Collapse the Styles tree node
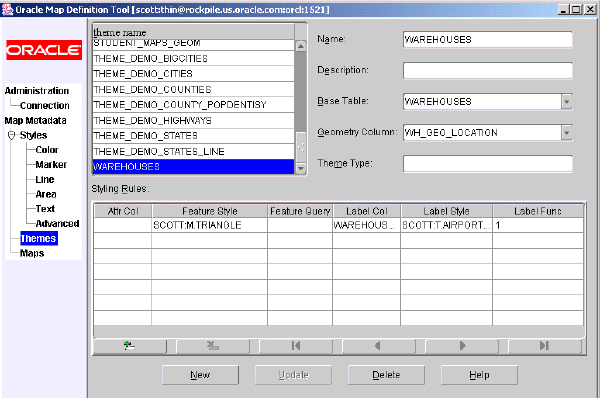The height and width of the screenshot is (398, 600). 11,135
